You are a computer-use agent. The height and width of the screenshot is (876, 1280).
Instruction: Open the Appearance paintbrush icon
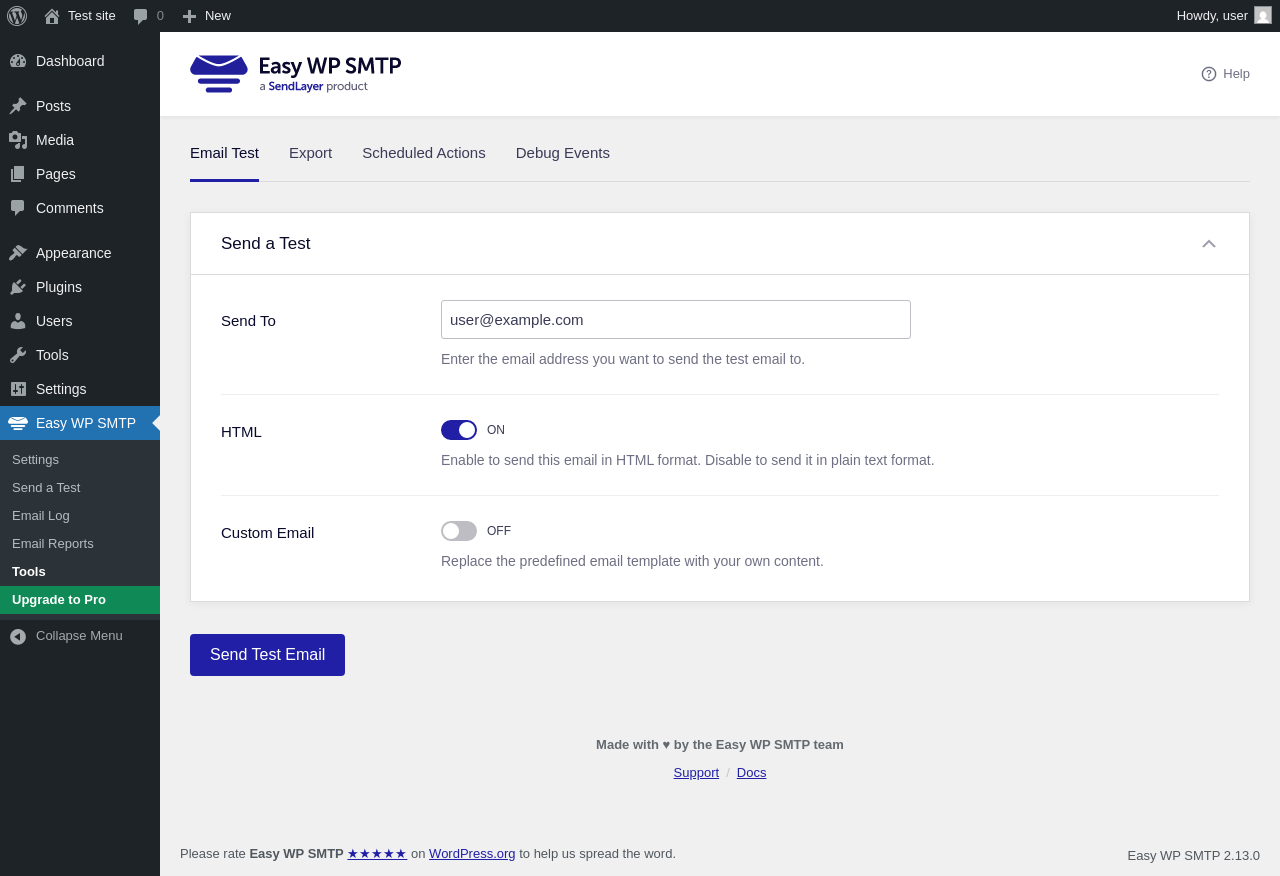tap(18, 253)
